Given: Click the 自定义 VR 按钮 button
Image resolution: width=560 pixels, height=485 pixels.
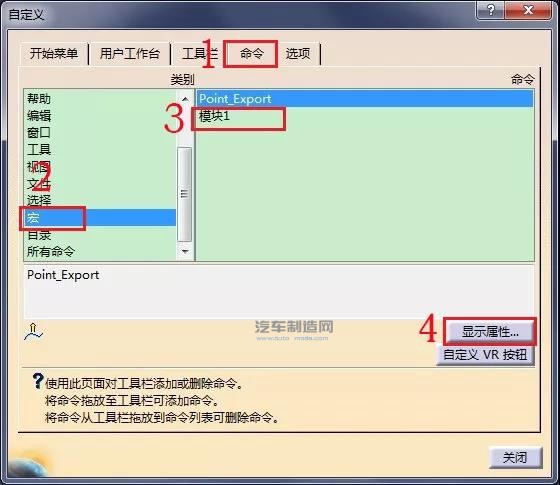Looking at the screenshot, I should 485,355.
